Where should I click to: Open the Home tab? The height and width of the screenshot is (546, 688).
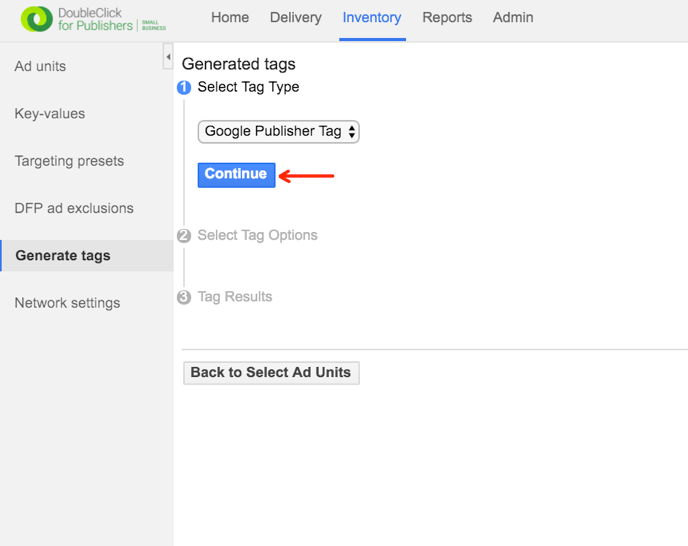(x=230, y=18)
